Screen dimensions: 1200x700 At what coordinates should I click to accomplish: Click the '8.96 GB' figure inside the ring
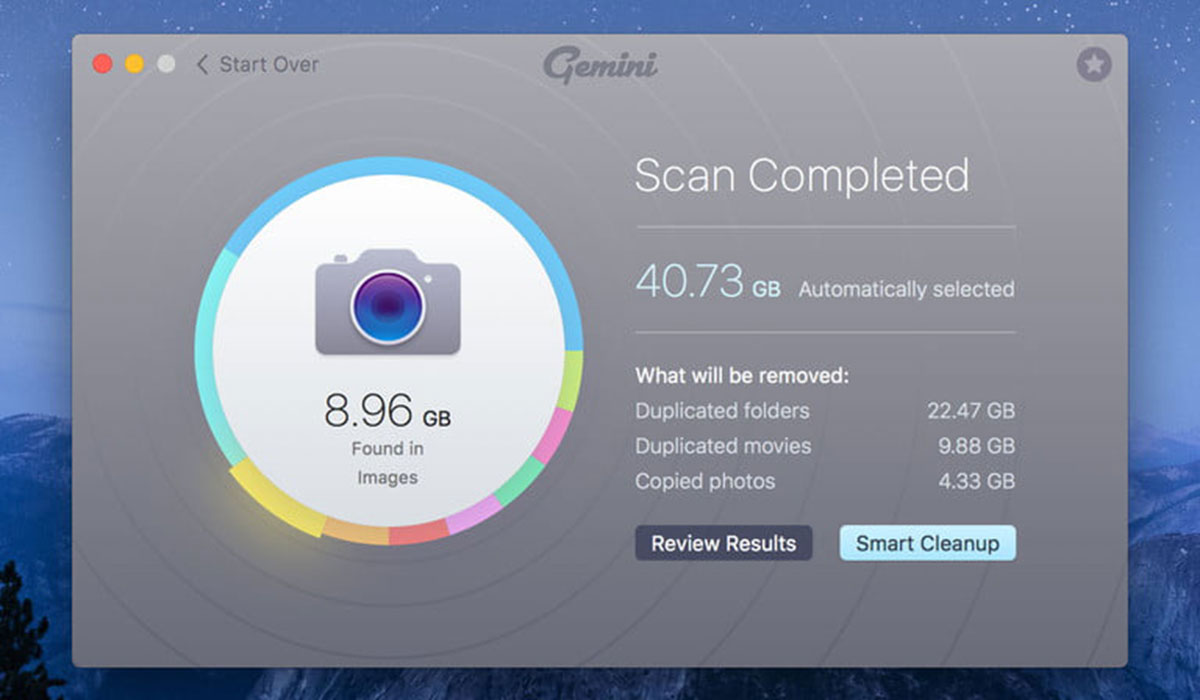coord(387,411)
